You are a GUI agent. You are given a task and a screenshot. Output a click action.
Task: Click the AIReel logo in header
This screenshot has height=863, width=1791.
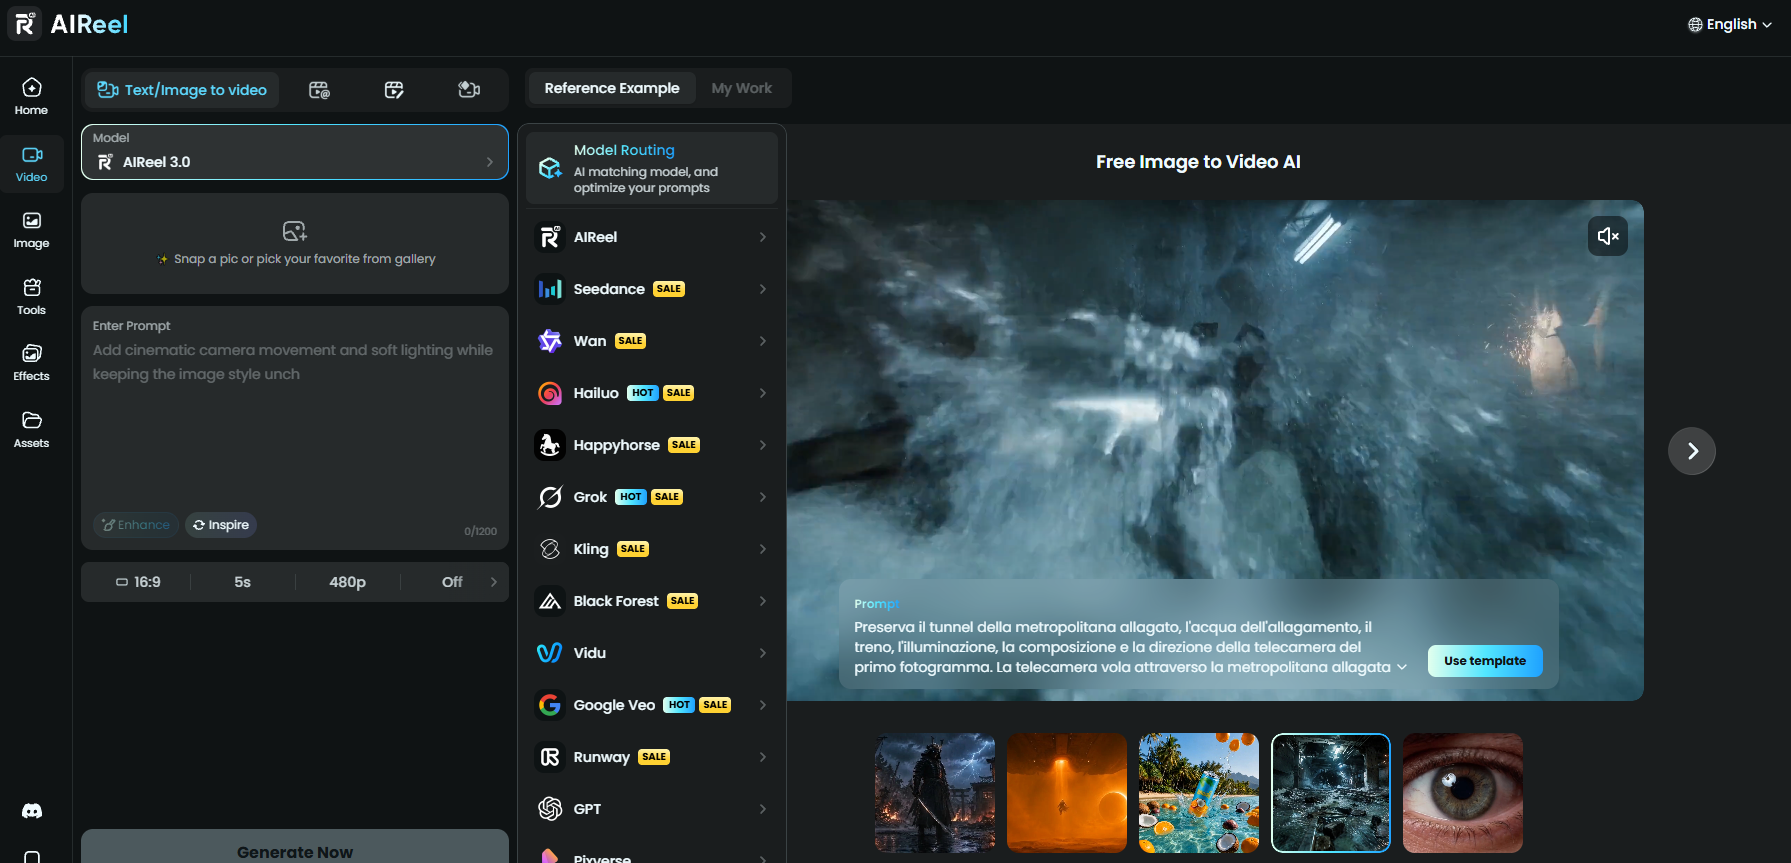click(68, 24)
